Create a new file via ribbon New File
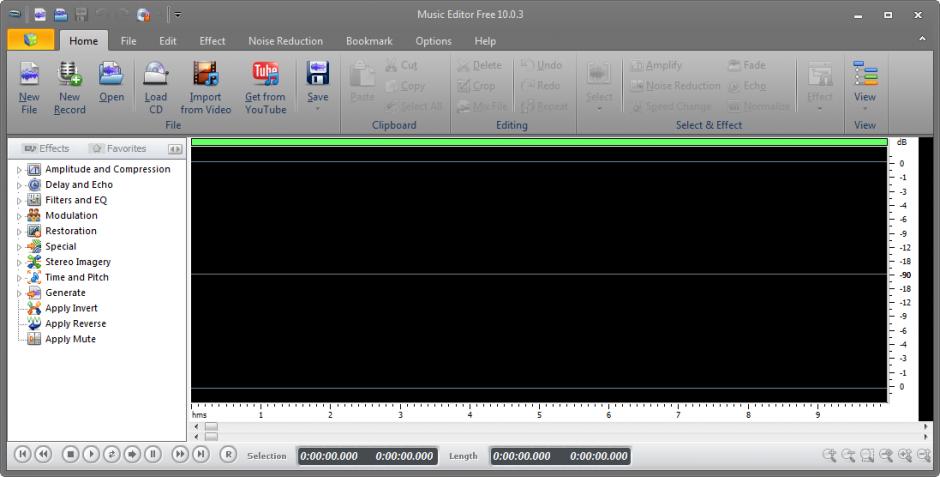The height and width of the screenshot is (477, 940). point(29,89)
